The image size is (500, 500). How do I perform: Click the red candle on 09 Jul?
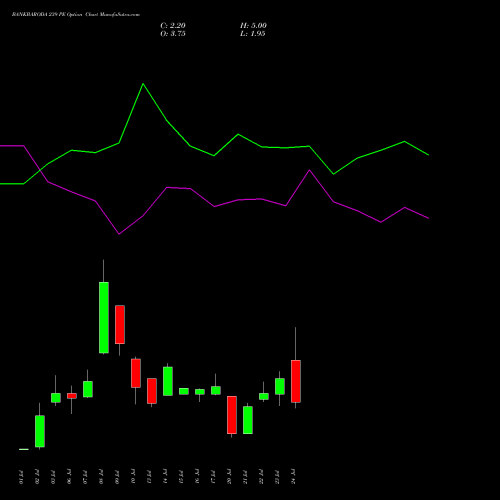pyautogui.click(x=120, y=324)
